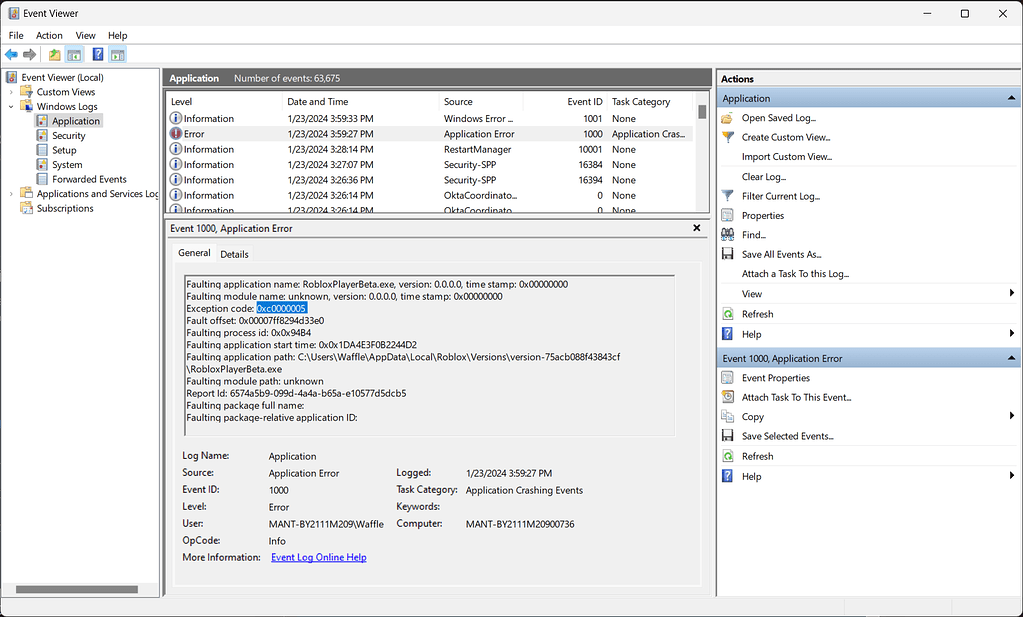Image resolution: width=1023 pixels, height=617 pixels.
Task: Open the View submenu in Actions pane
Action: coord(750,293)
